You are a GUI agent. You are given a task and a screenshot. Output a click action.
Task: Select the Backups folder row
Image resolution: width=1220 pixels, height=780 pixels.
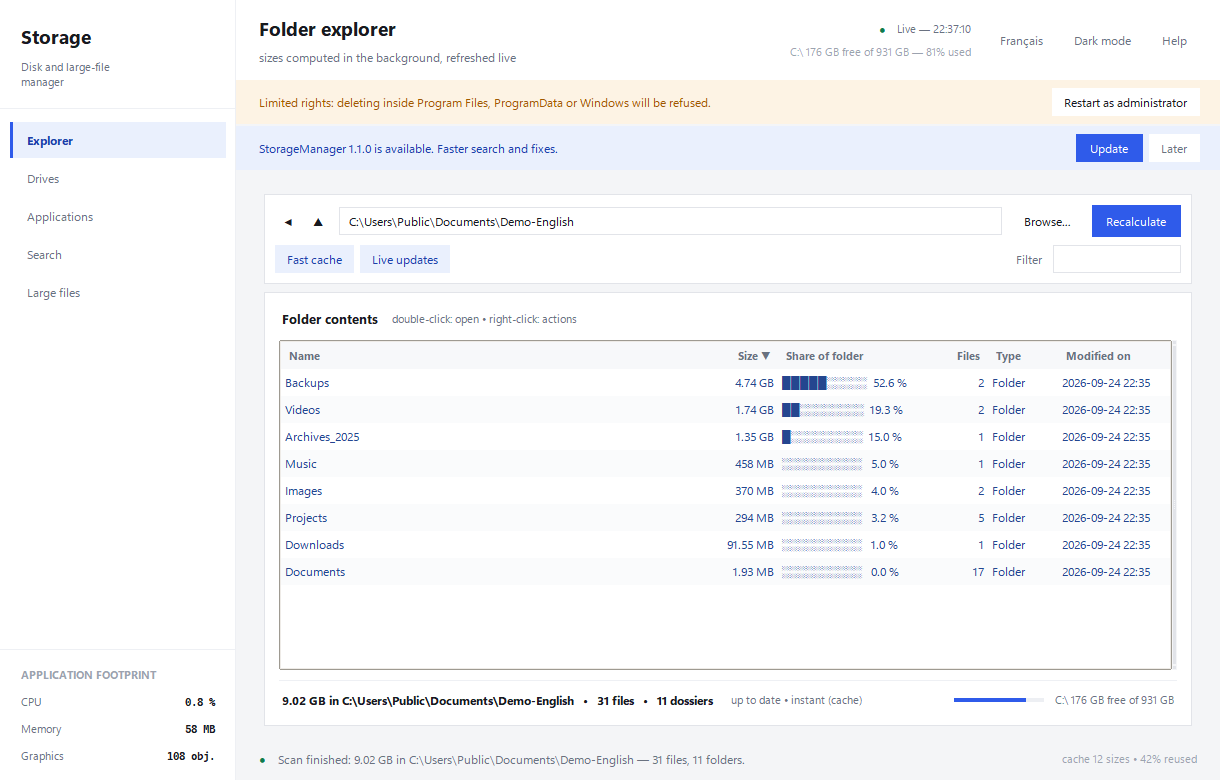click(725, 383)
